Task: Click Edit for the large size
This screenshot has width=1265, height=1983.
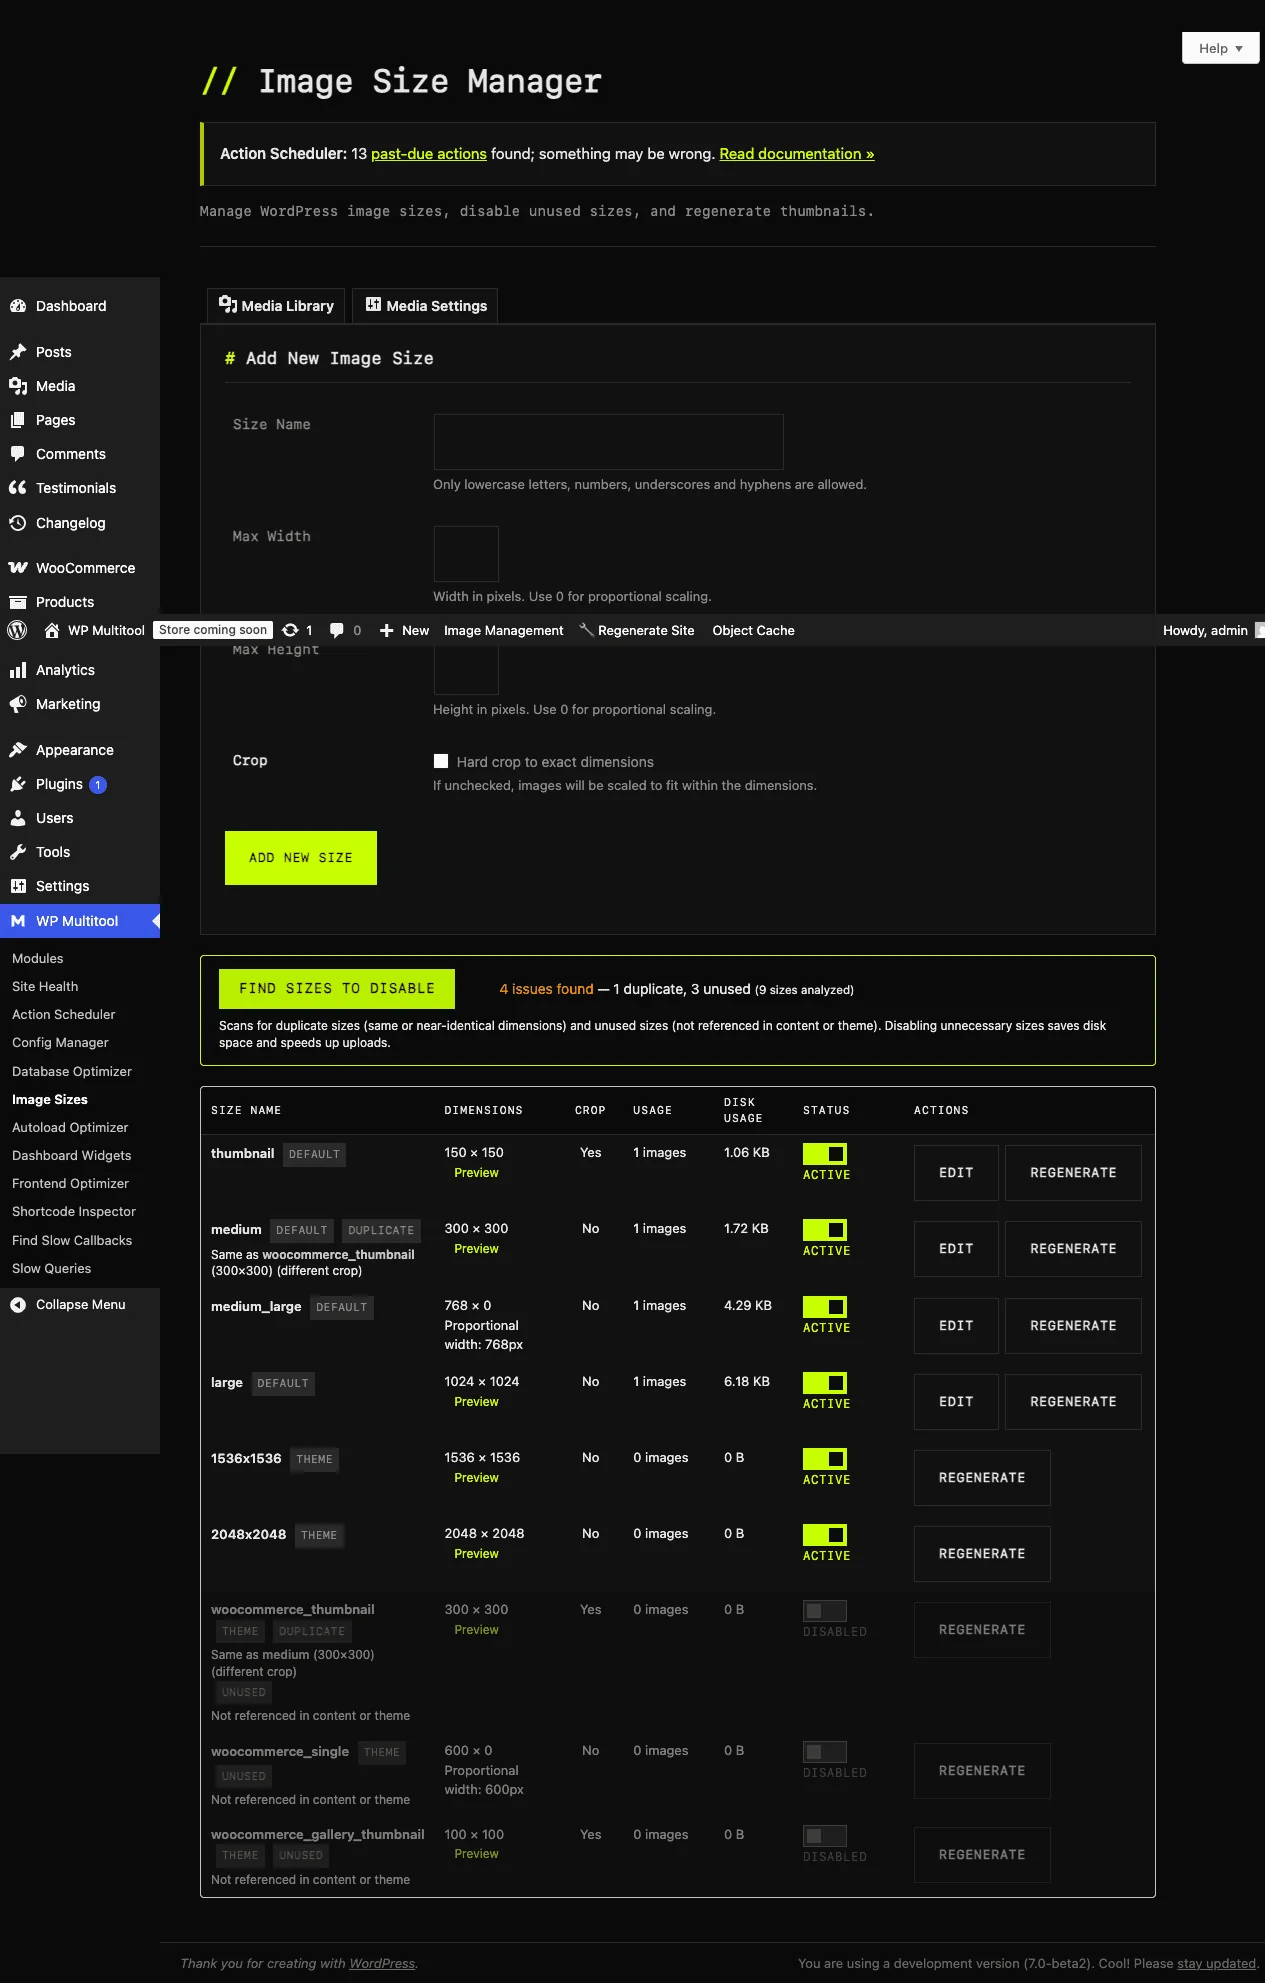Action: pyautogui.click(x=956, y=1402)
